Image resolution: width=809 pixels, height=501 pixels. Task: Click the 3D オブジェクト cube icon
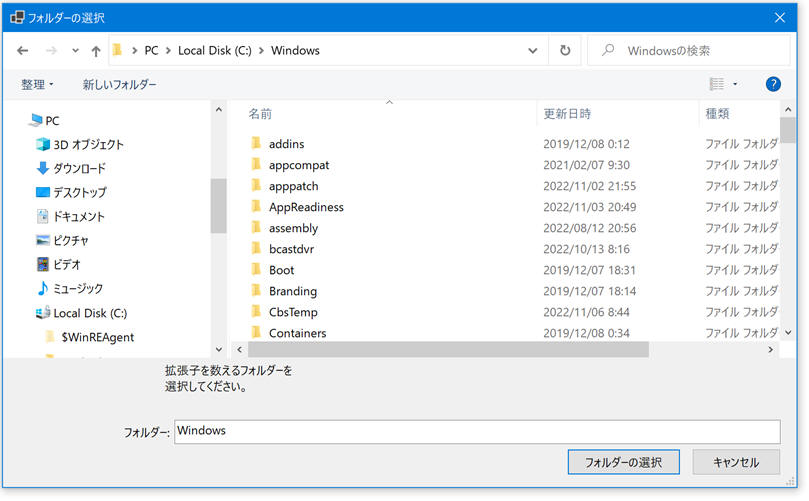[43, 144]
